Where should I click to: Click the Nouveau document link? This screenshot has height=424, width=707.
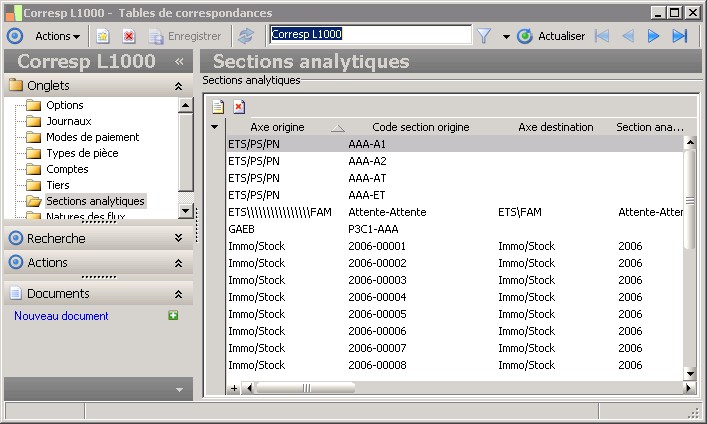[x=61, y=316]
